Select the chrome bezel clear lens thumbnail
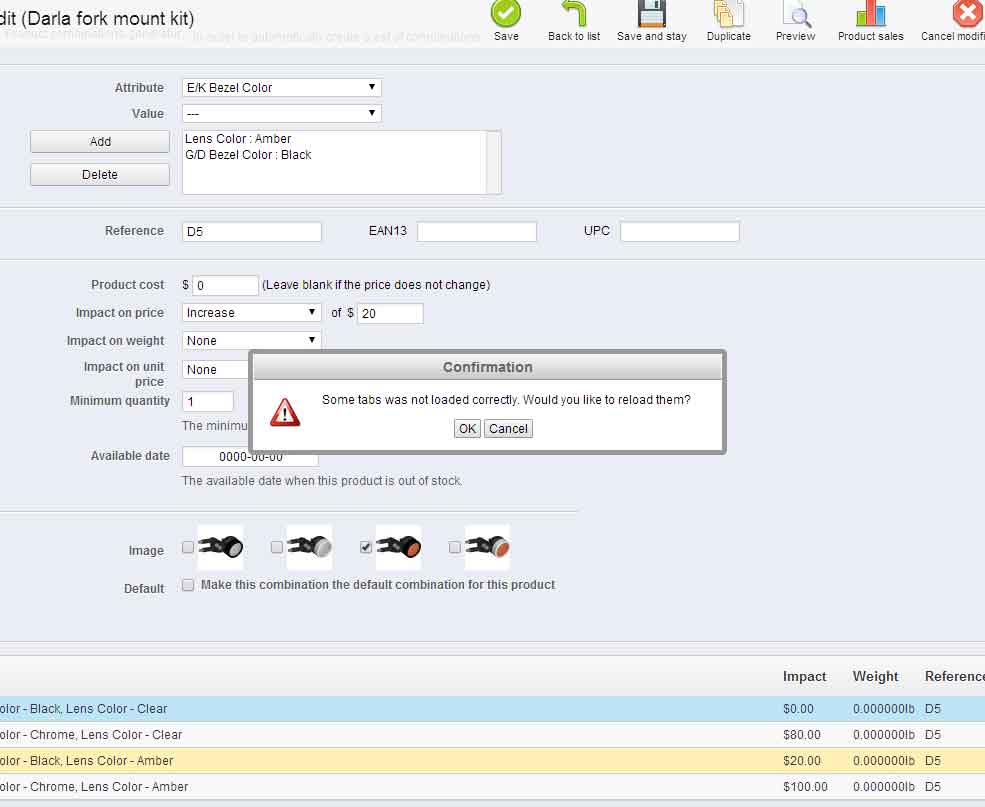 pyautogui.click(x=310, y=547)
